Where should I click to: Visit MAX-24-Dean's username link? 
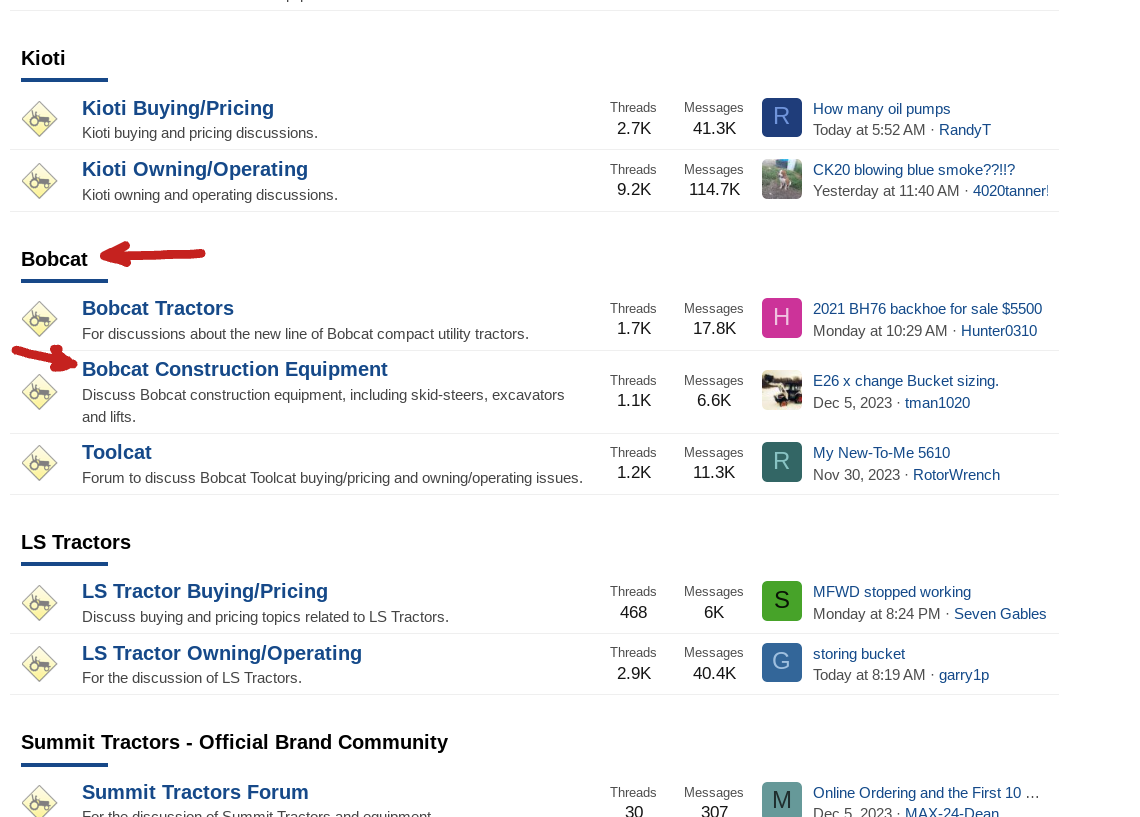point(952,811)
